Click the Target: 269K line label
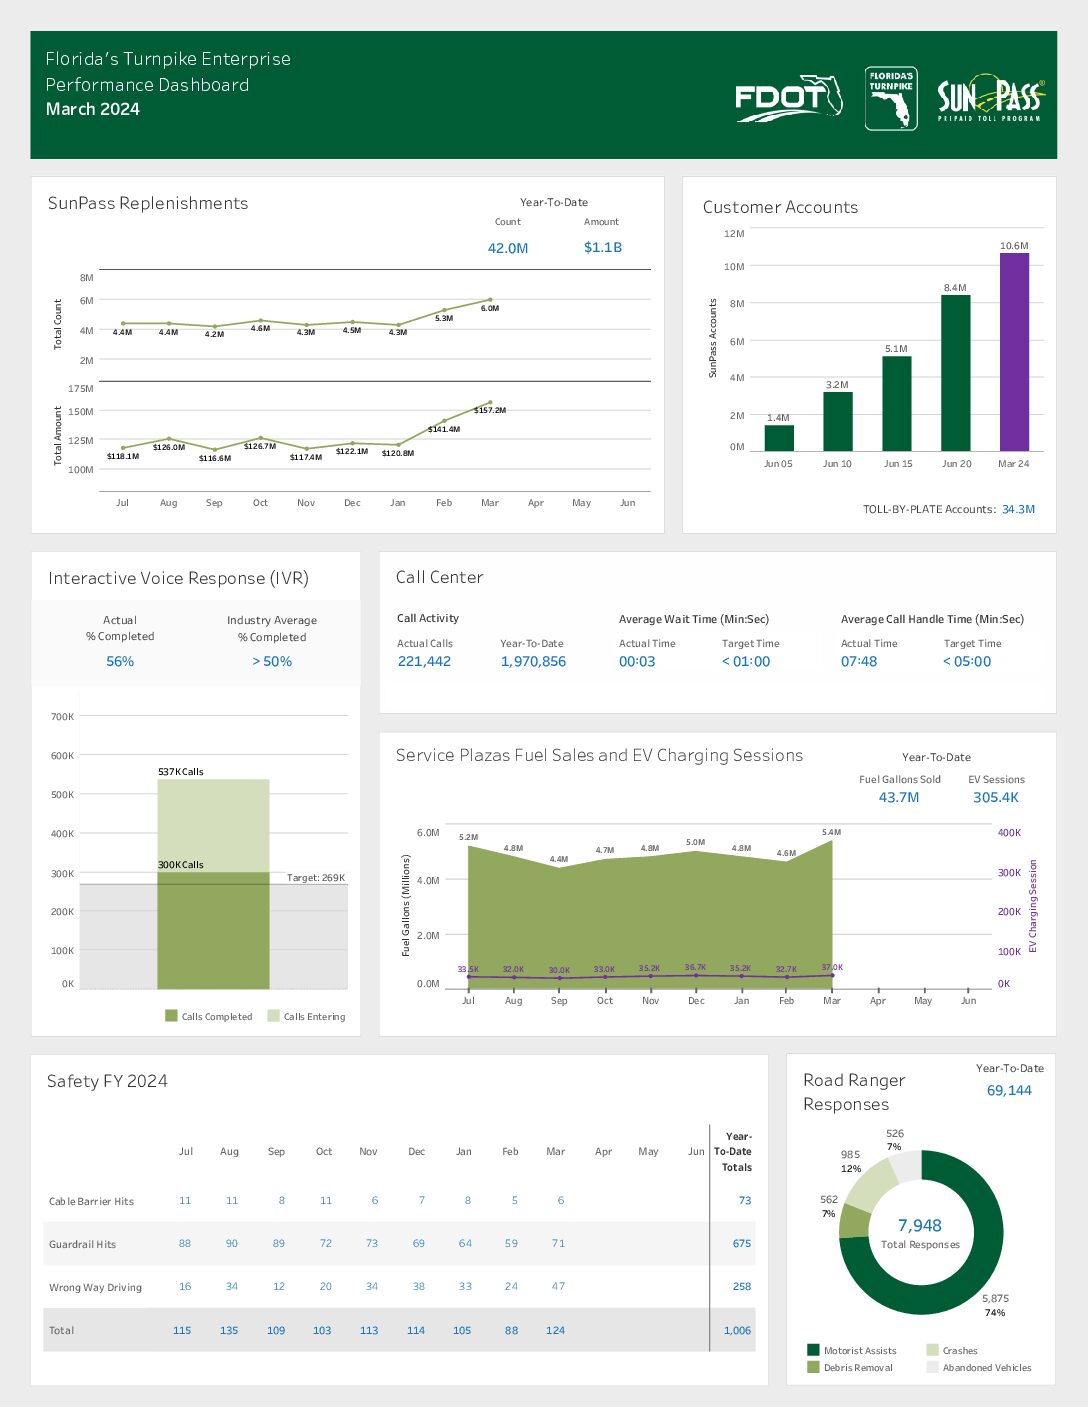The height and width of the screenshot is (1408, 1088). pos(316,877)
